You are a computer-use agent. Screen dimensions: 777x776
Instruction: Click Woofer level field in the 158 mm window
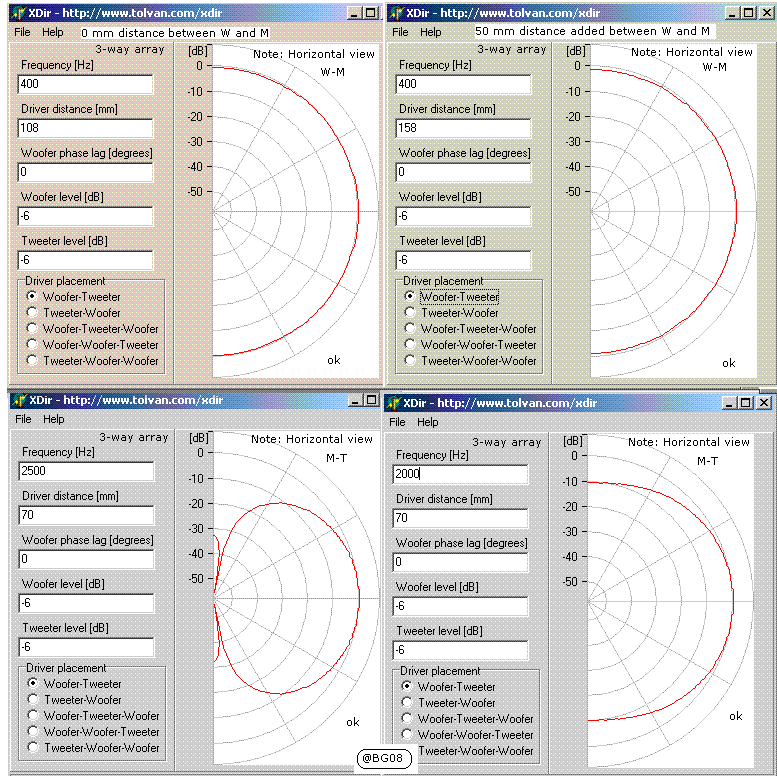pyautogui.click(x=463, y=216)
